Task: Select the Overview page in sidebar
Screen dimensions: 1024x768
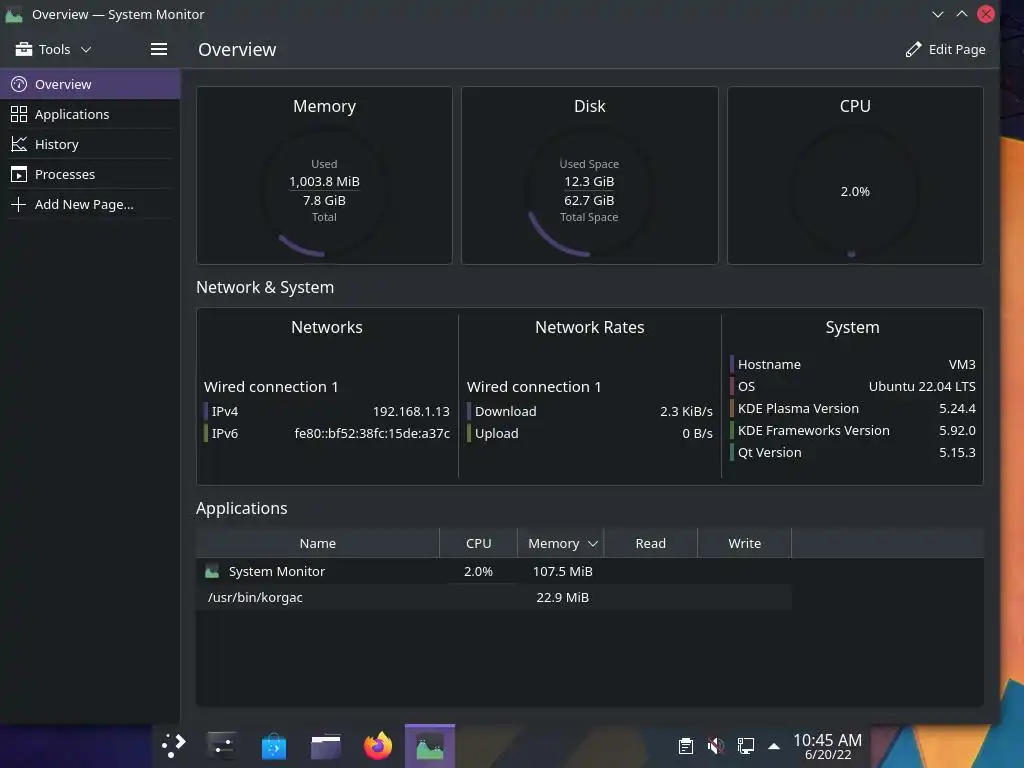Action: pos(90,84)
